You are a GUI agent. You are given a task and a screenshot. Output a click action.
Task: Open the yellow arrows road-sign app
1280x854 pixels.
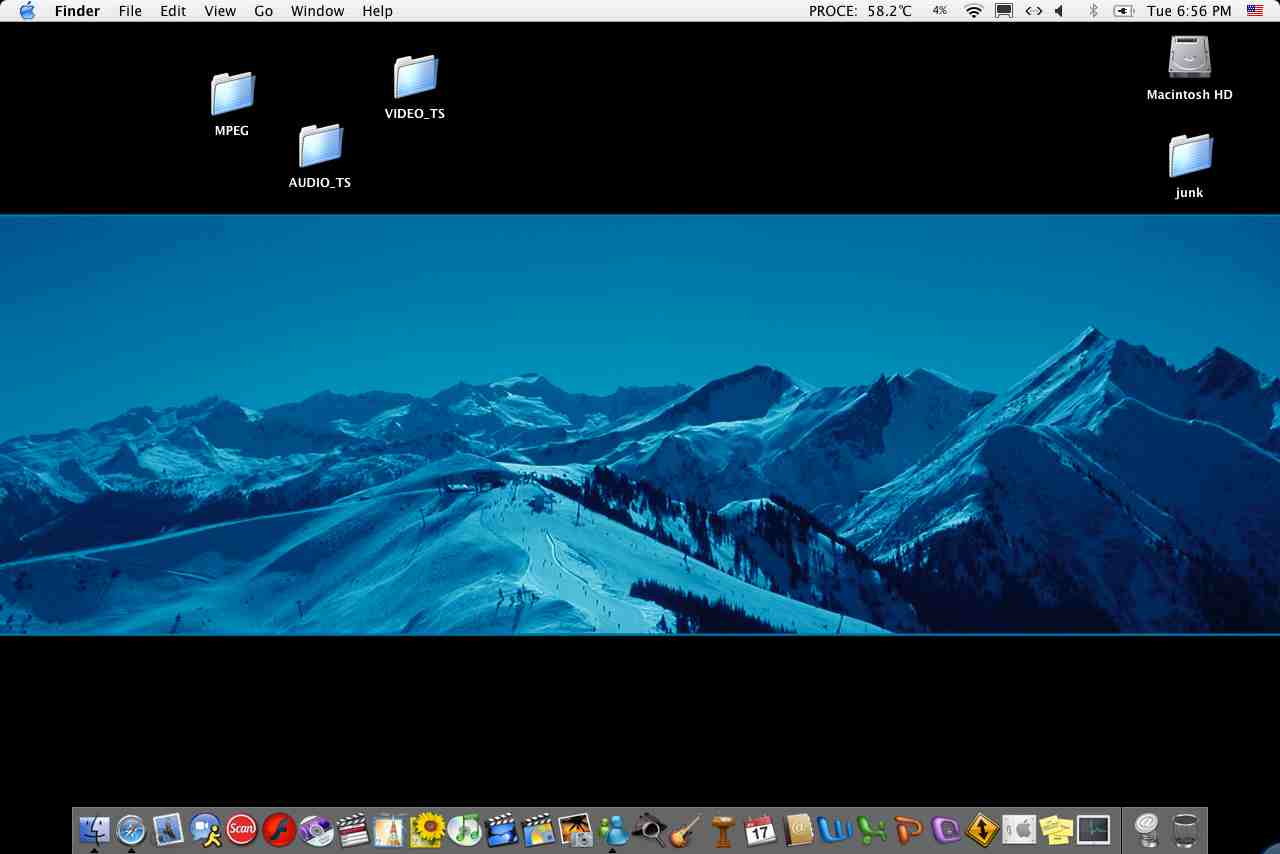(982, 829)
